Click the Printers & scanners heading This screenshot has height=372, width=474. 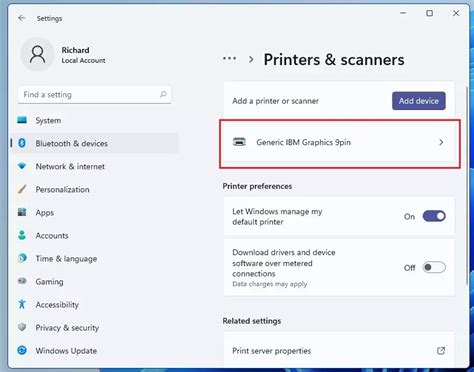pos(334,60)
